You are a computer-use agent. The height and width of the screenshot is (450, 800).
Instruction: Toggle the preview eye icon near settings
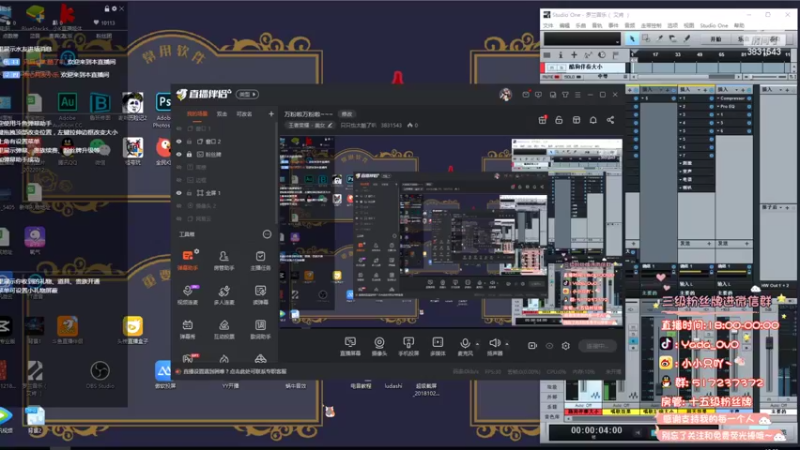click(x=549, y=346)
